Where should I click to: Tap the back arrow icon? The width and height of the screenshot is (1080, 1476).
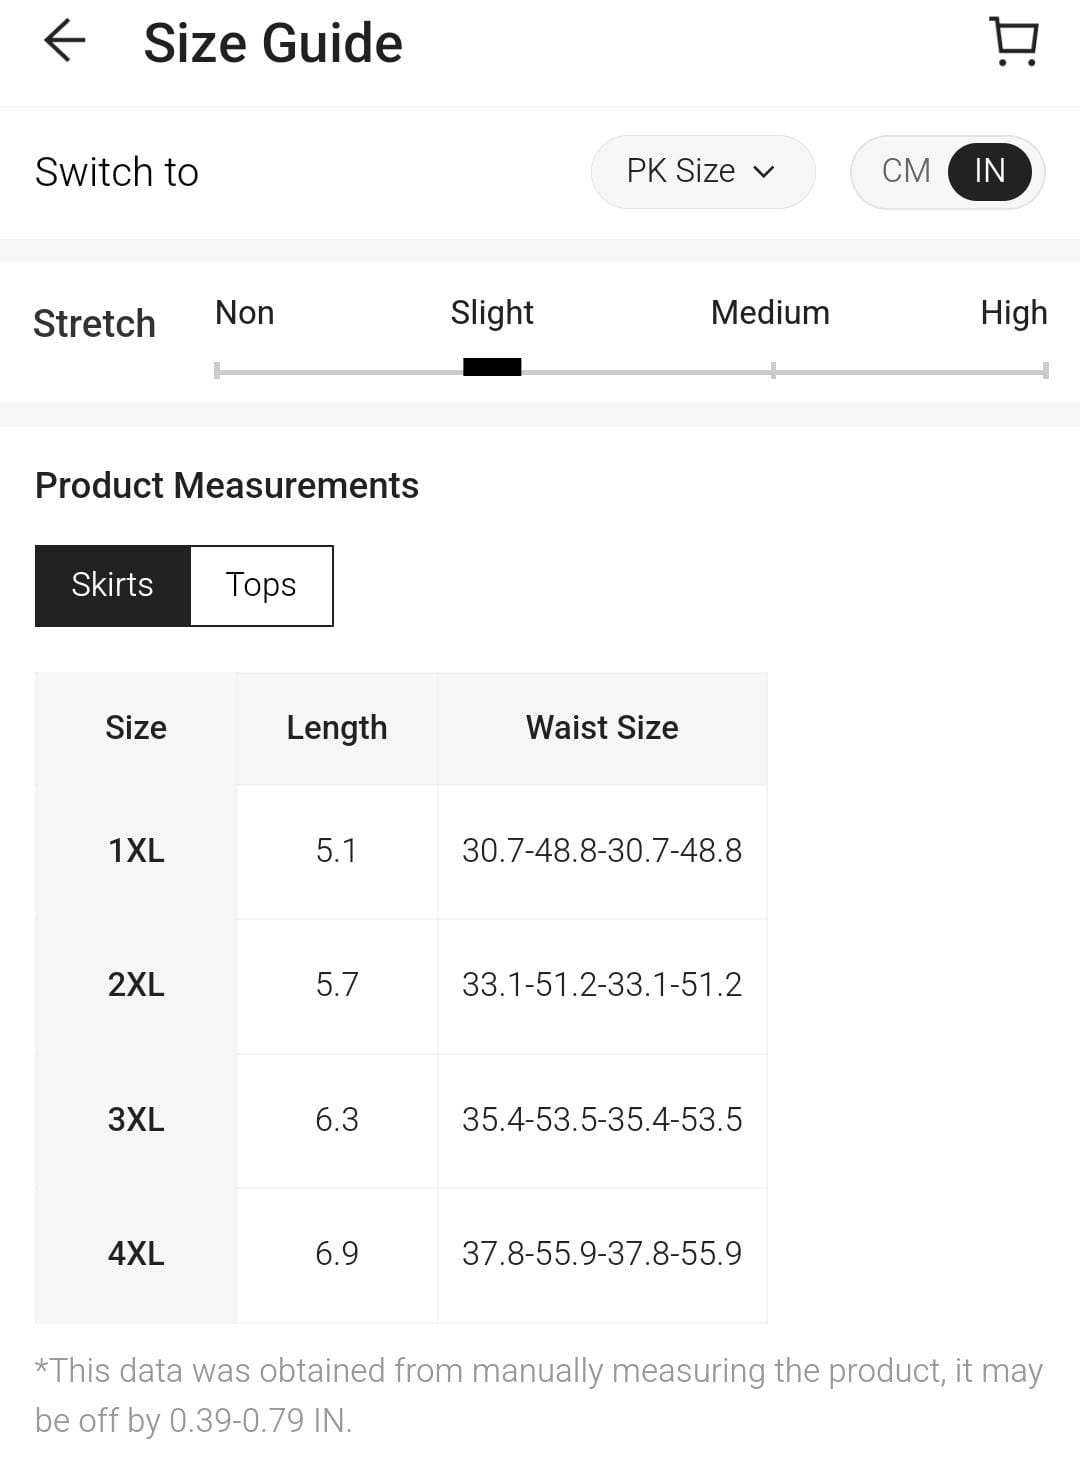tap(65, 42)
